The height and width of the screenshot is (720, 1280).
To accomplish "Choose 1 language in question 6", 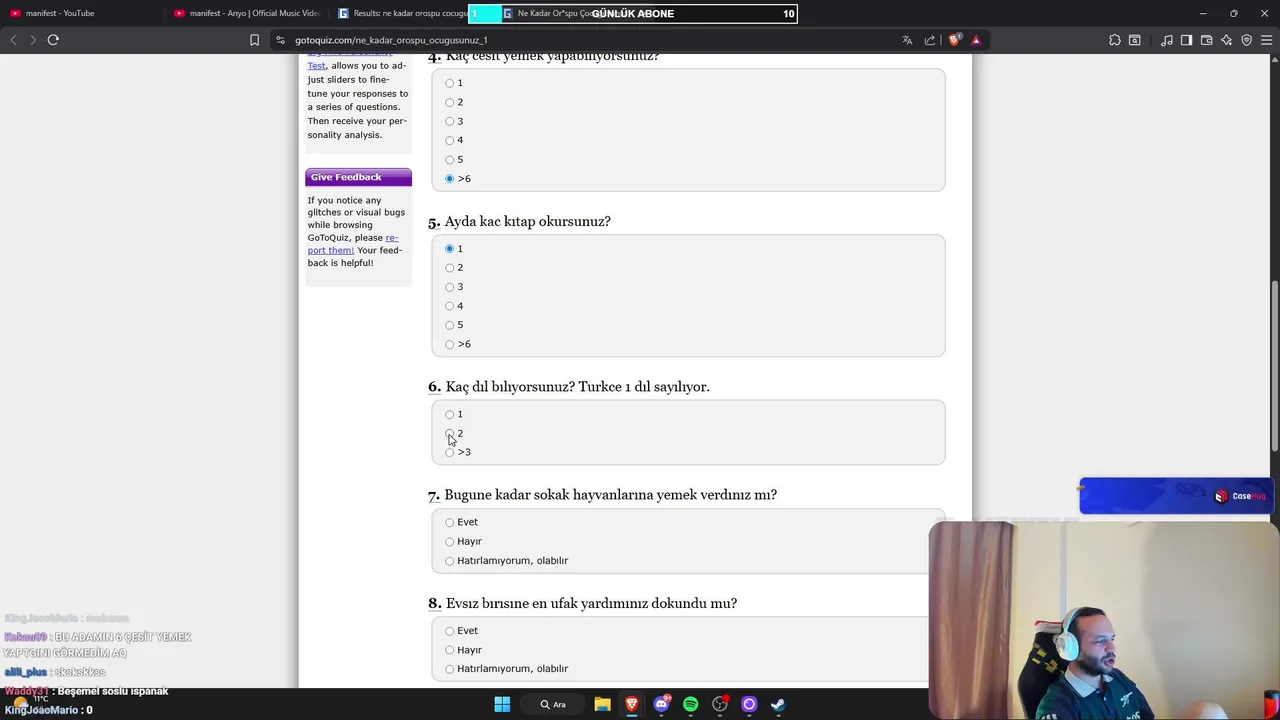I will pos(450,414).
